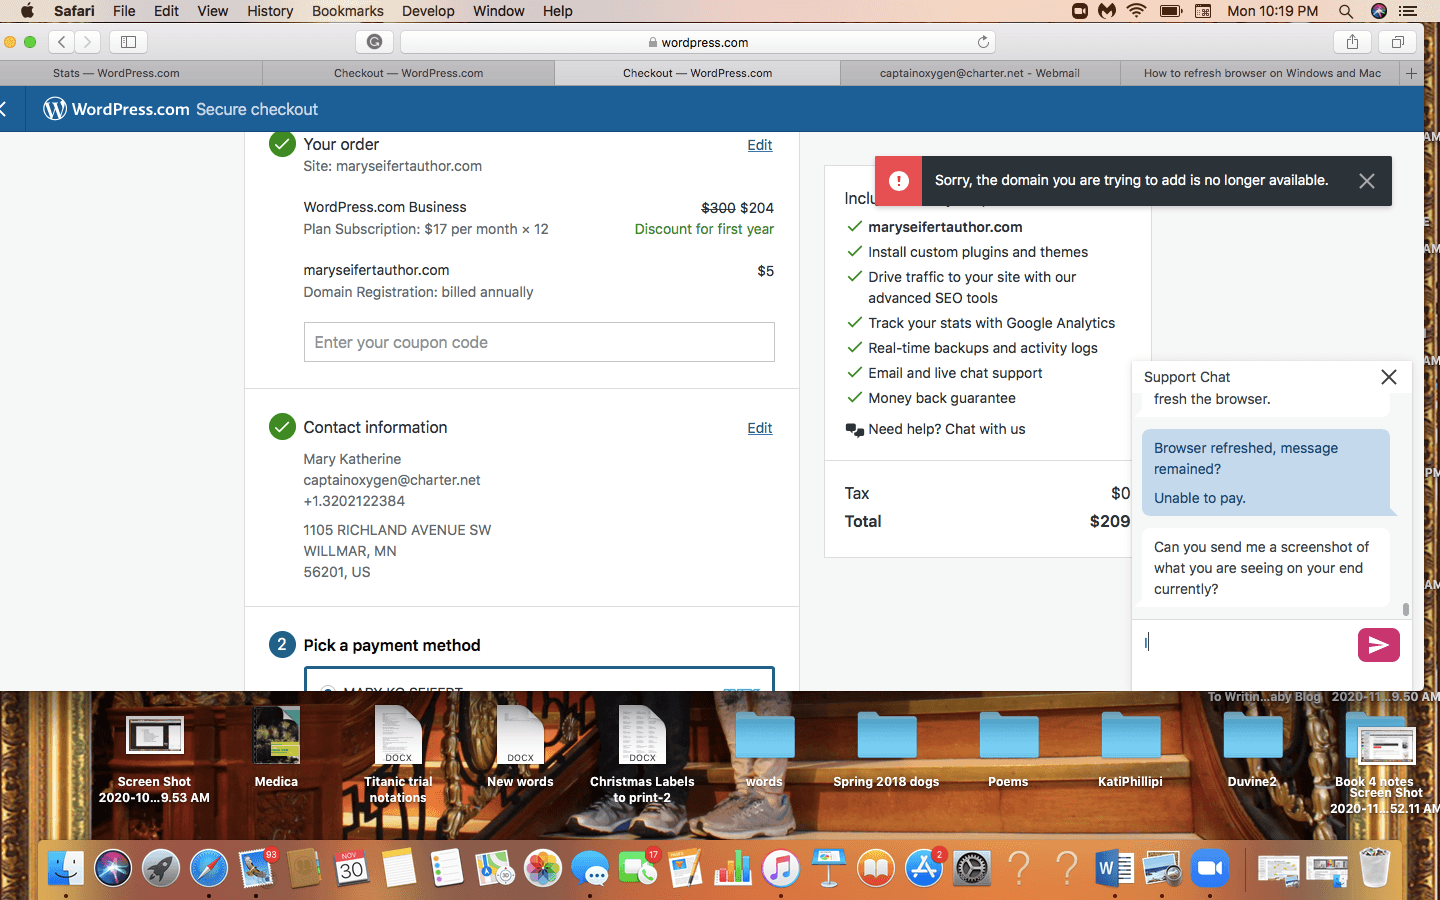Open Microsoft Word in the Dock
The height and width of the screenshot is (900, 1440).
[x=1115, y=868]
